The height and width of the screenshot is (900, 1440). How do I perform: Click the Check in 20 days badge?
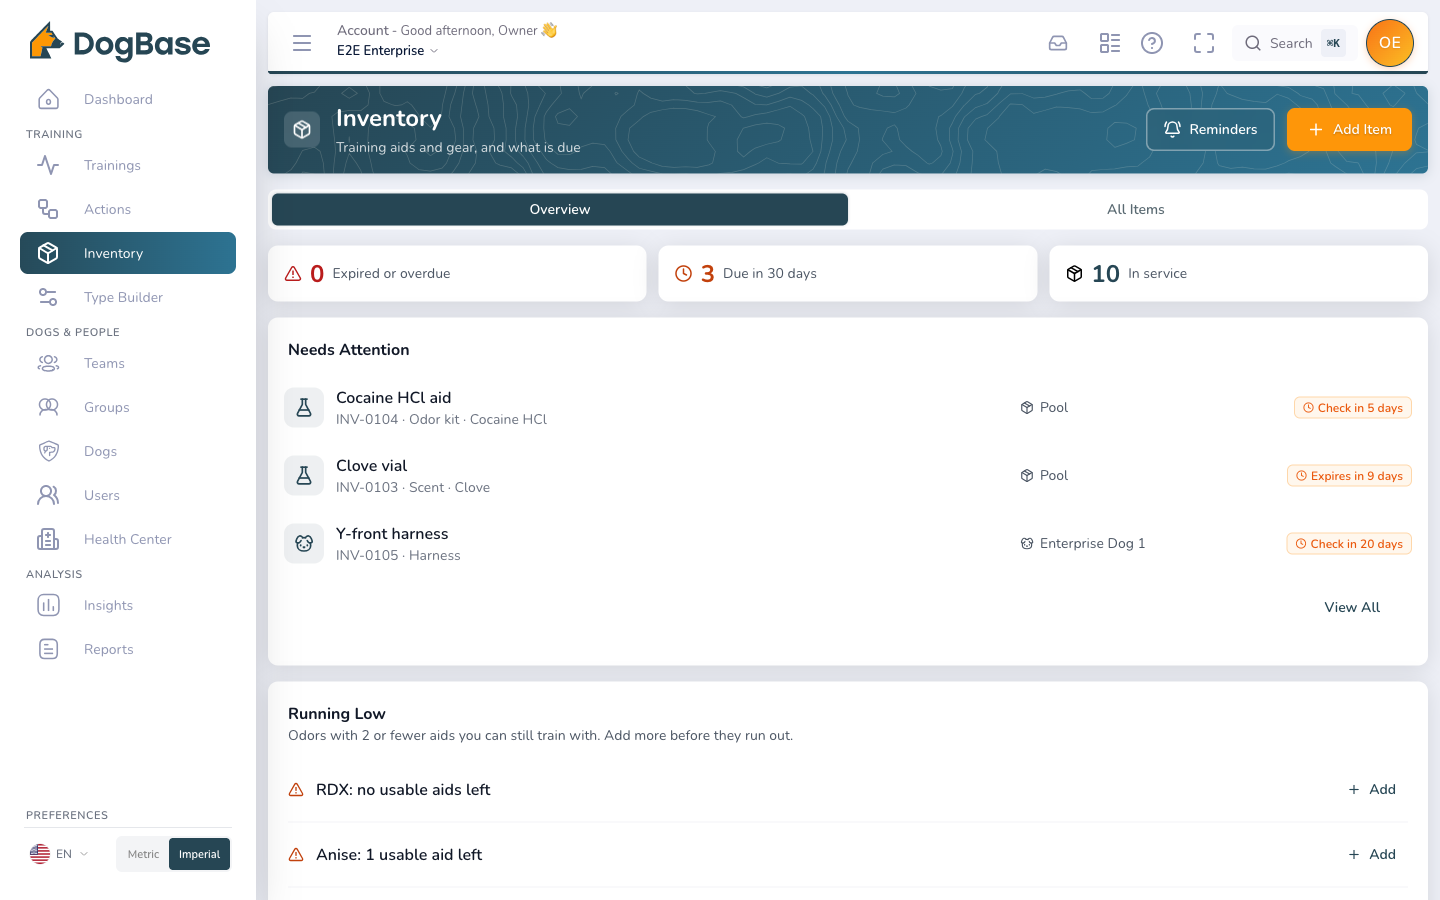point(1349,544)
